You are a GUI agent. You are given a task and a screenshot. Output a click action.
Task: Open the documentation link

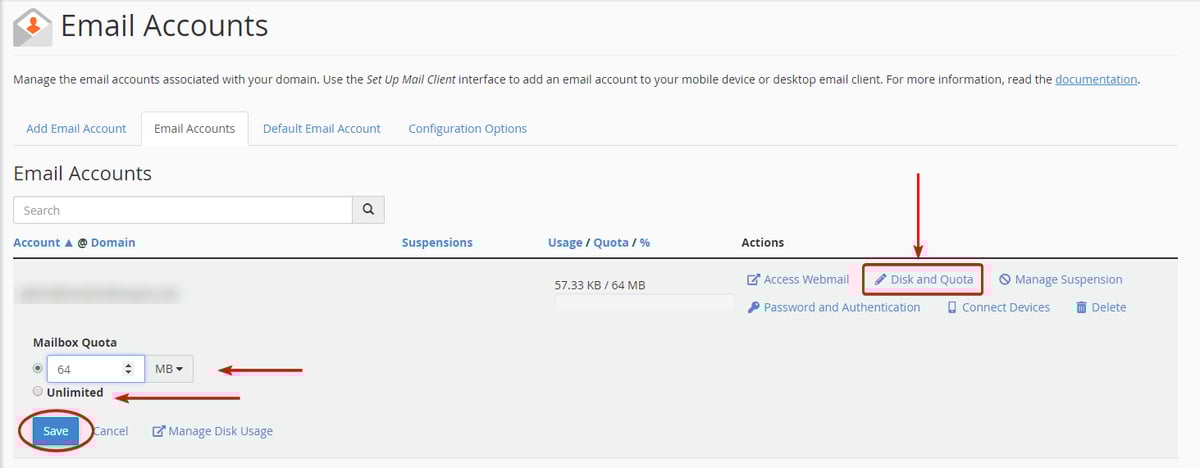(1095, 79)
